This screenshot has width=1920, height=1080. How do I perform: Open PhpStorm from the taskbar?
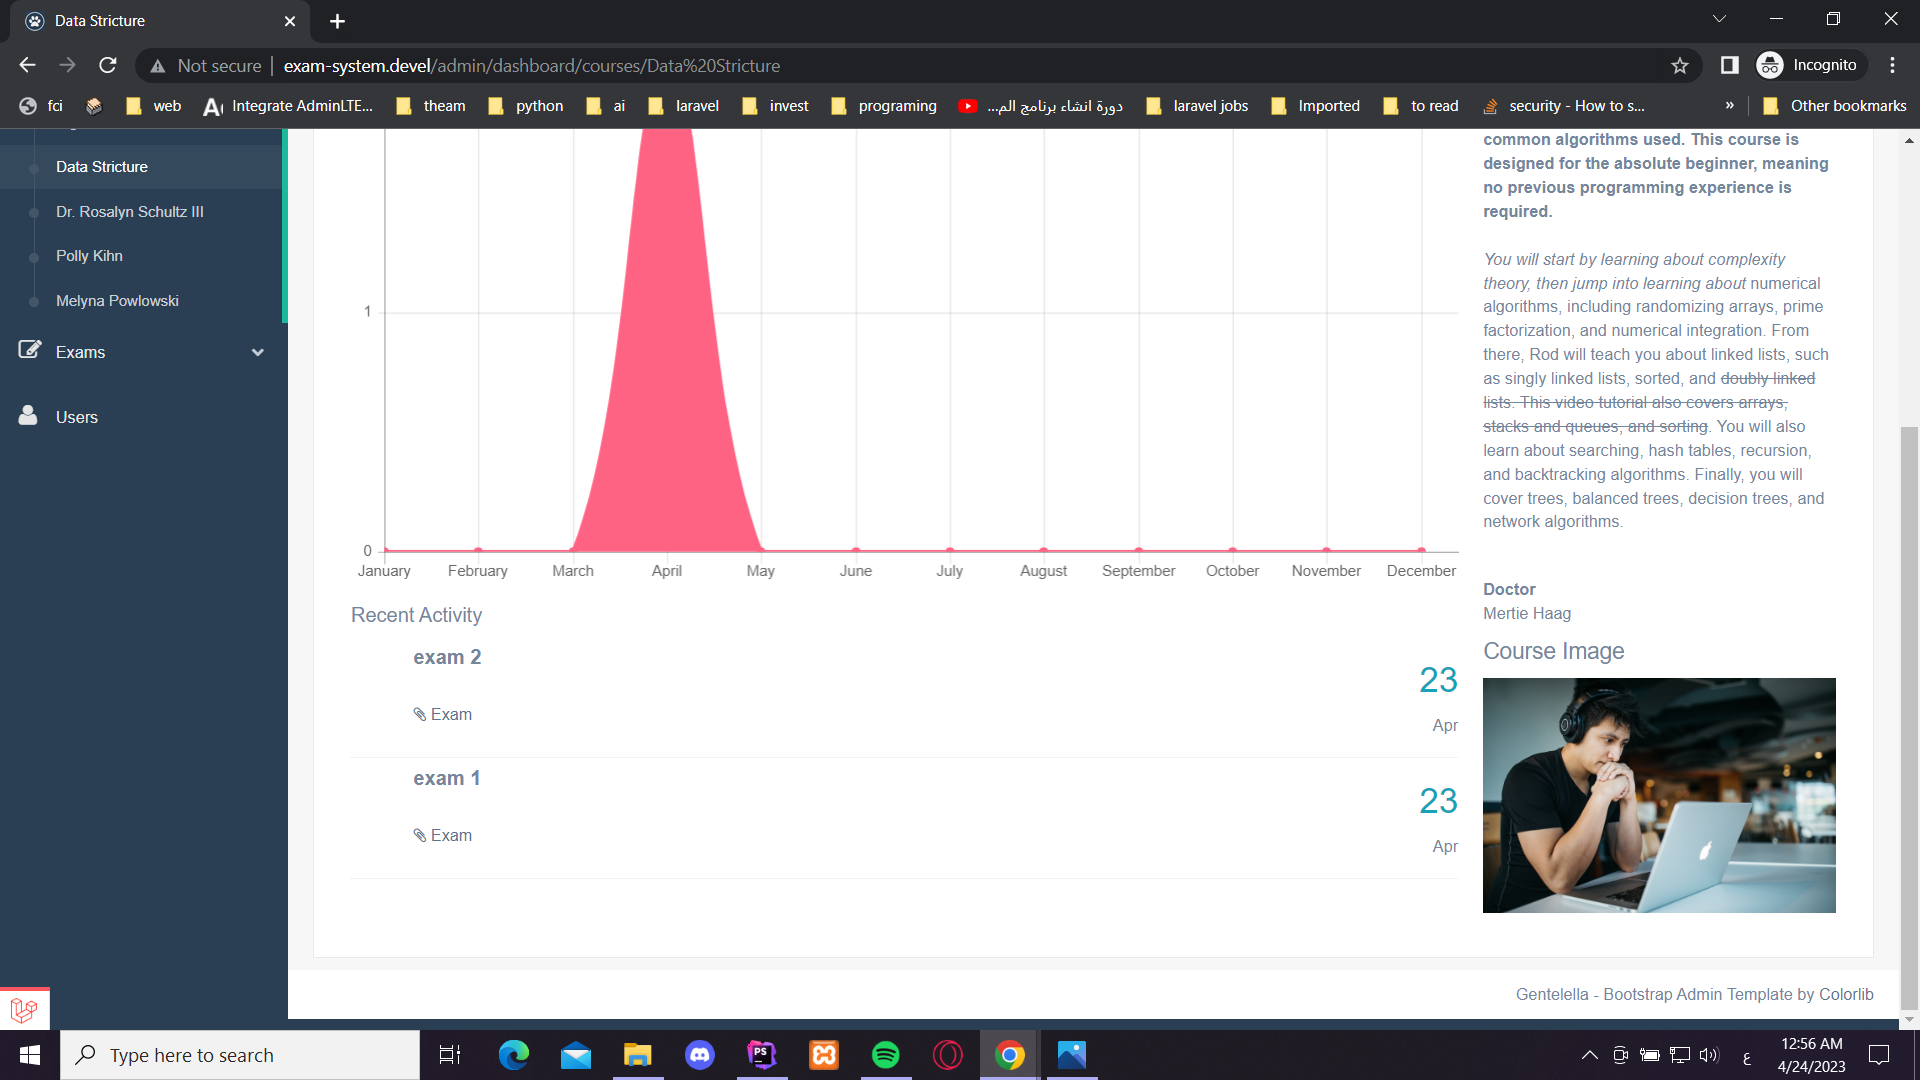coord(762,1055)
